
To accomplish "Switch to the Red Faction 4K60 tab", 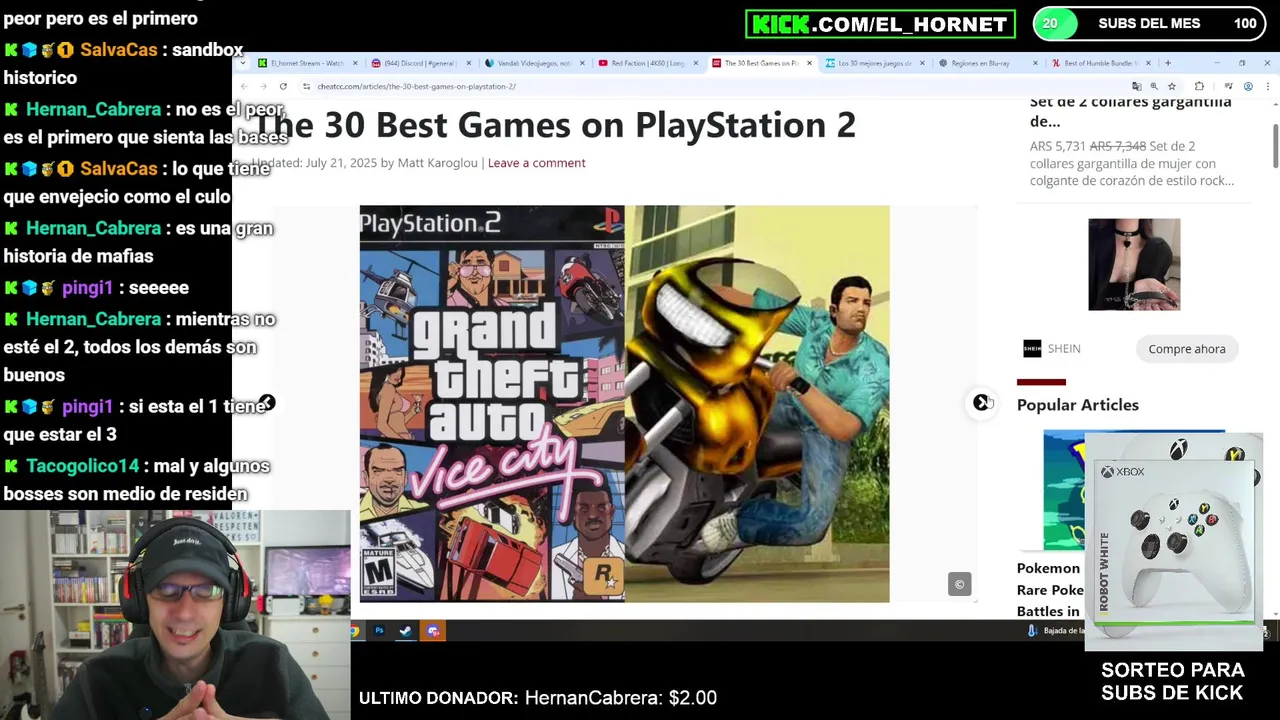I will (648, 63).
